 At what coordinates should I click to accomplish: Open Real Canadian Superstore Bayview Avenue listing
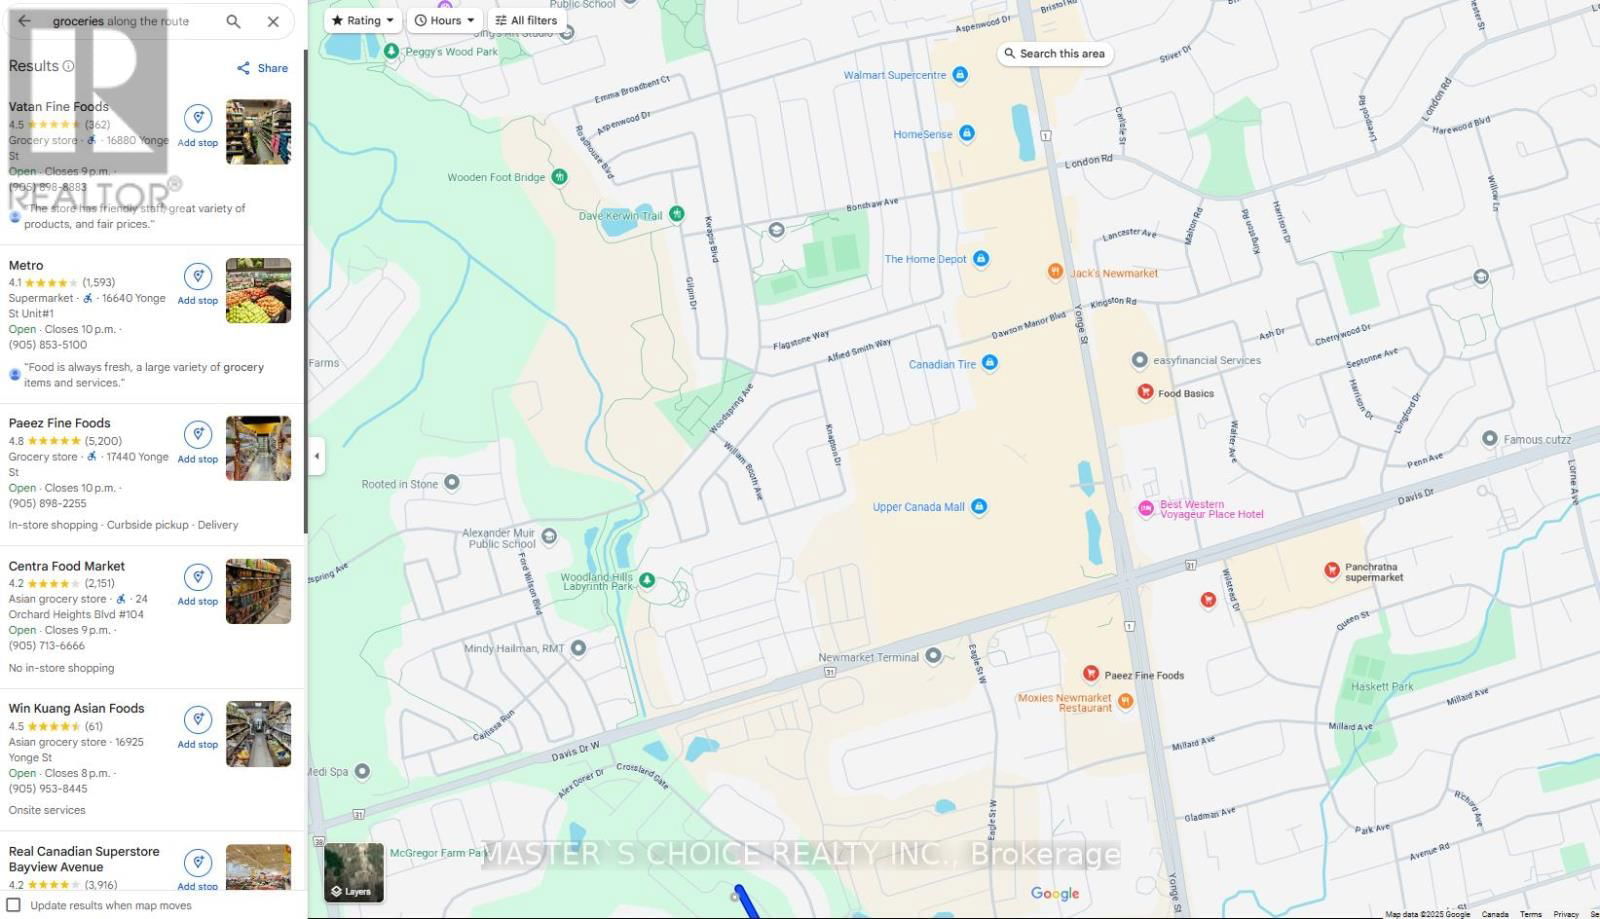click(x=84, y=859)
